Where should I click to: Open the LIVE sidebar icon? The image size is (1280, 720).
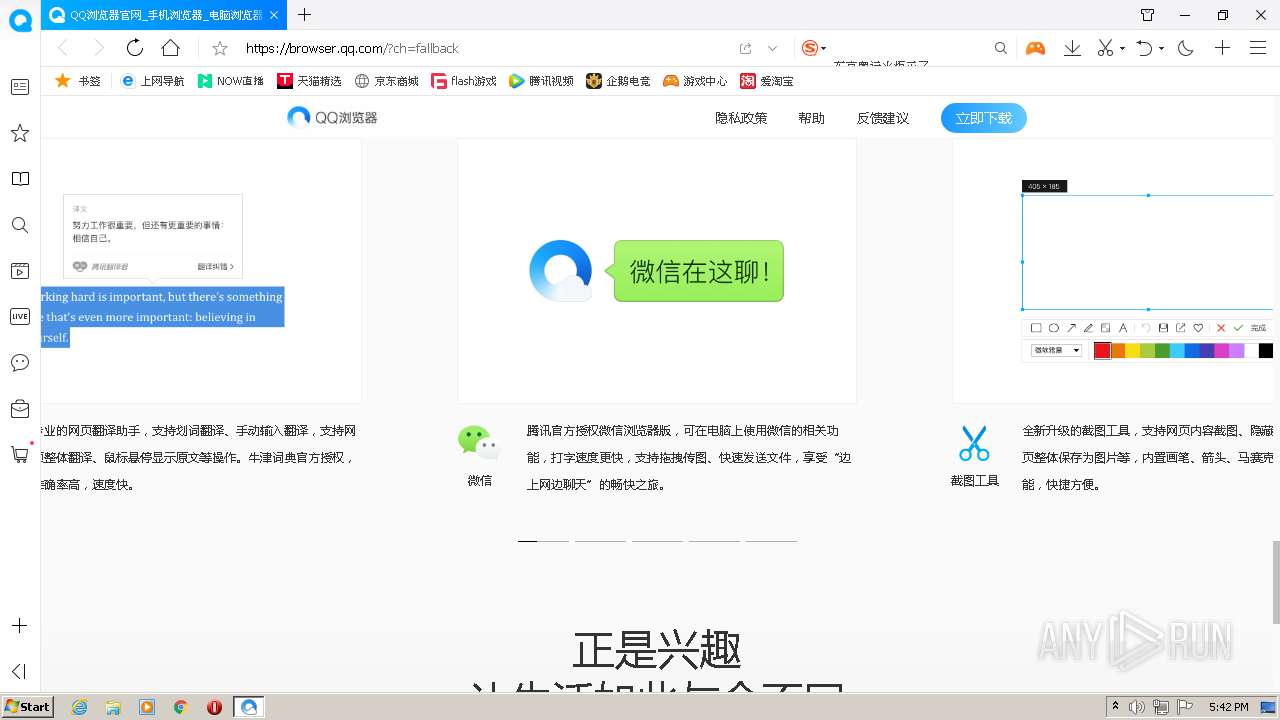pyautogui.click(x=19, y=317)
